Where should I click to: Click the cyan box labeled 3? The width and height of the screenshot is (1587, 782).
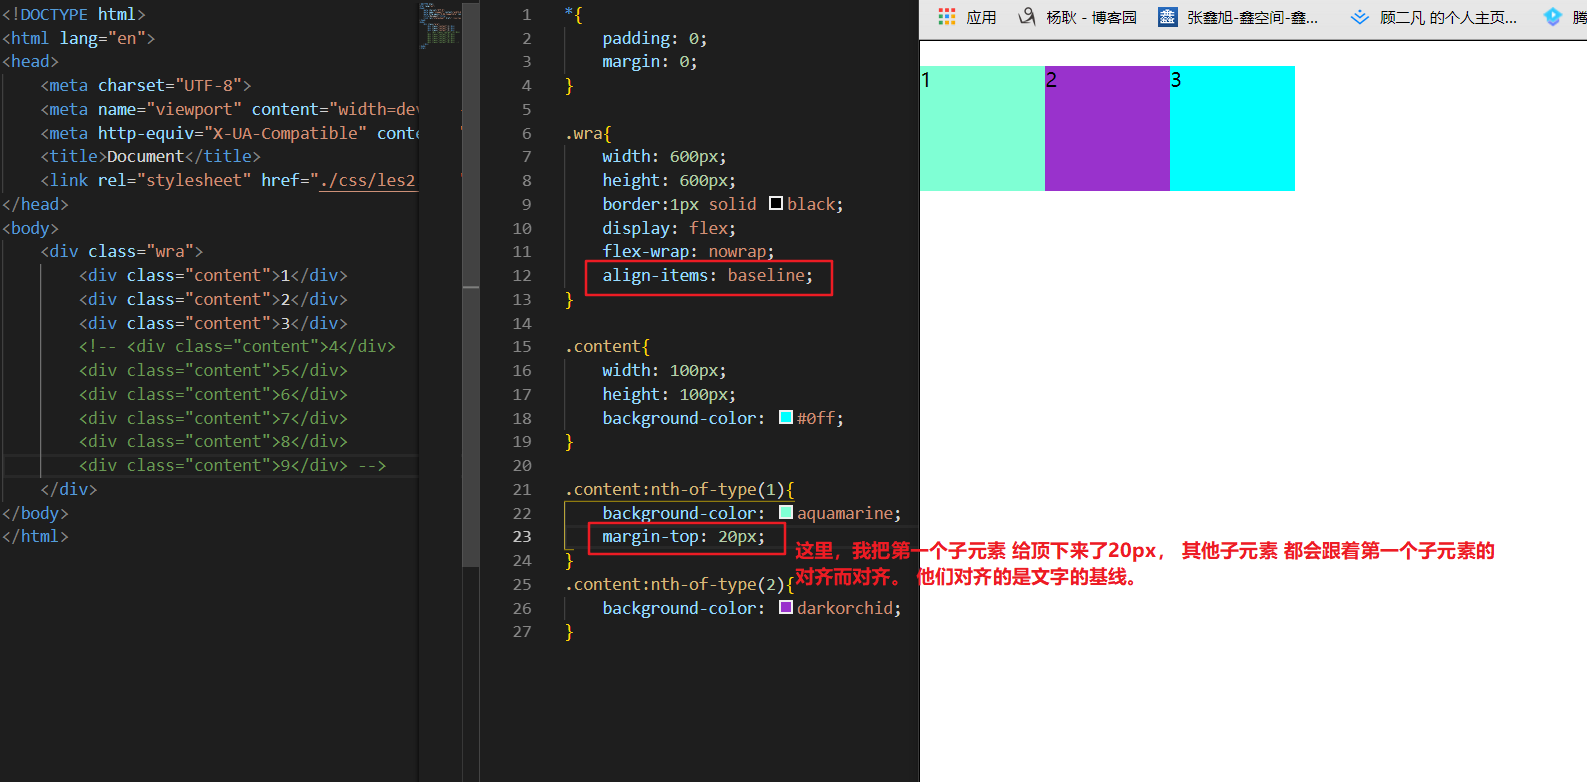(1232, 130)
